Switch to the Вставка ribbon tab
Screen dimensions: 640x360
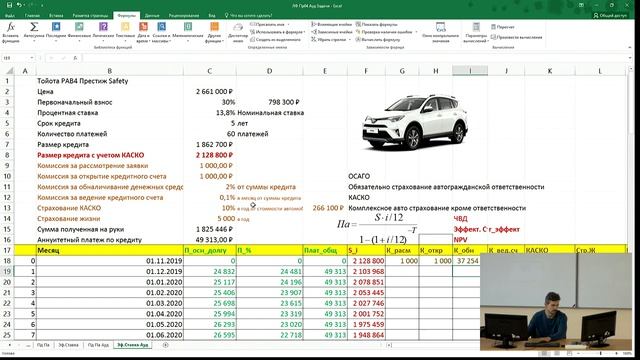pyautogui.click(x=56, y=16)
